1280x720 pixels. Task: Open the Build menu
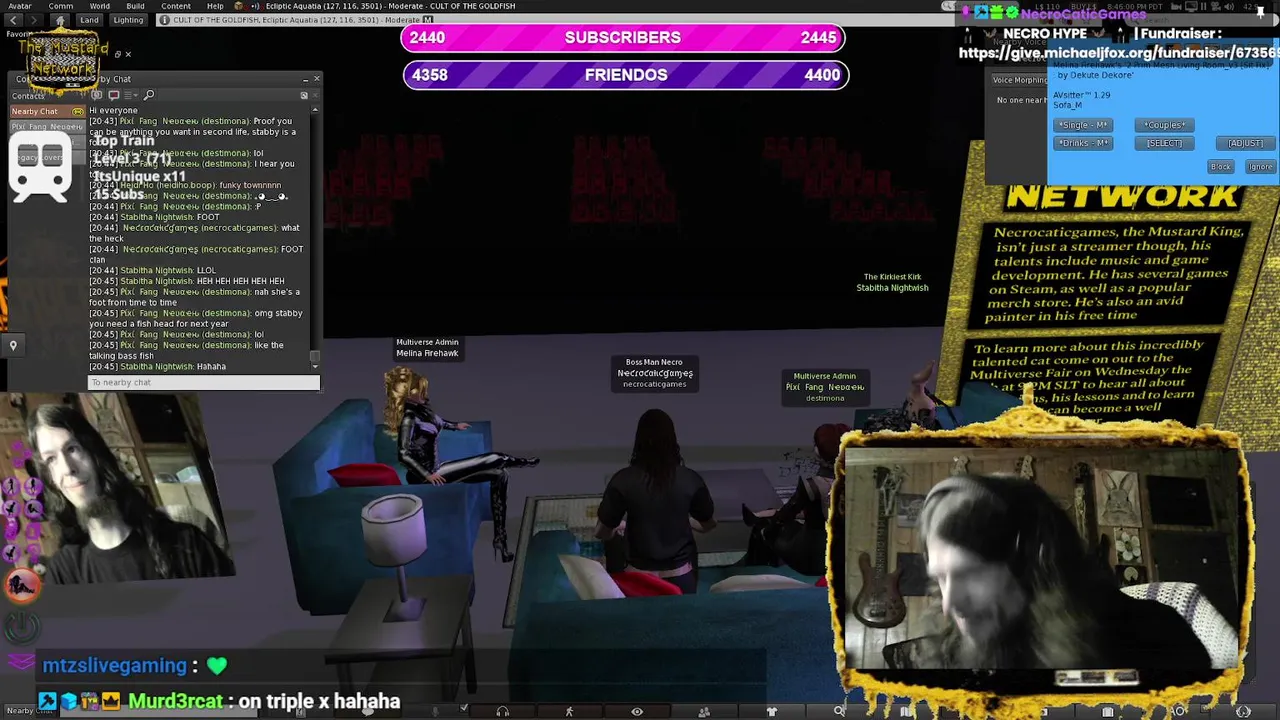click(135, 6)
